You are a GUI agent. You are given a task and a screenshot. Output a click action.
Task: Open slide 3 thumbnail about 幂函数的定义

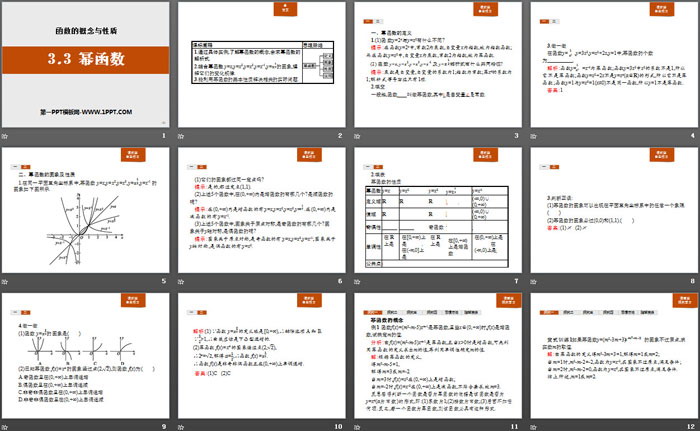[x=438, y=64]
